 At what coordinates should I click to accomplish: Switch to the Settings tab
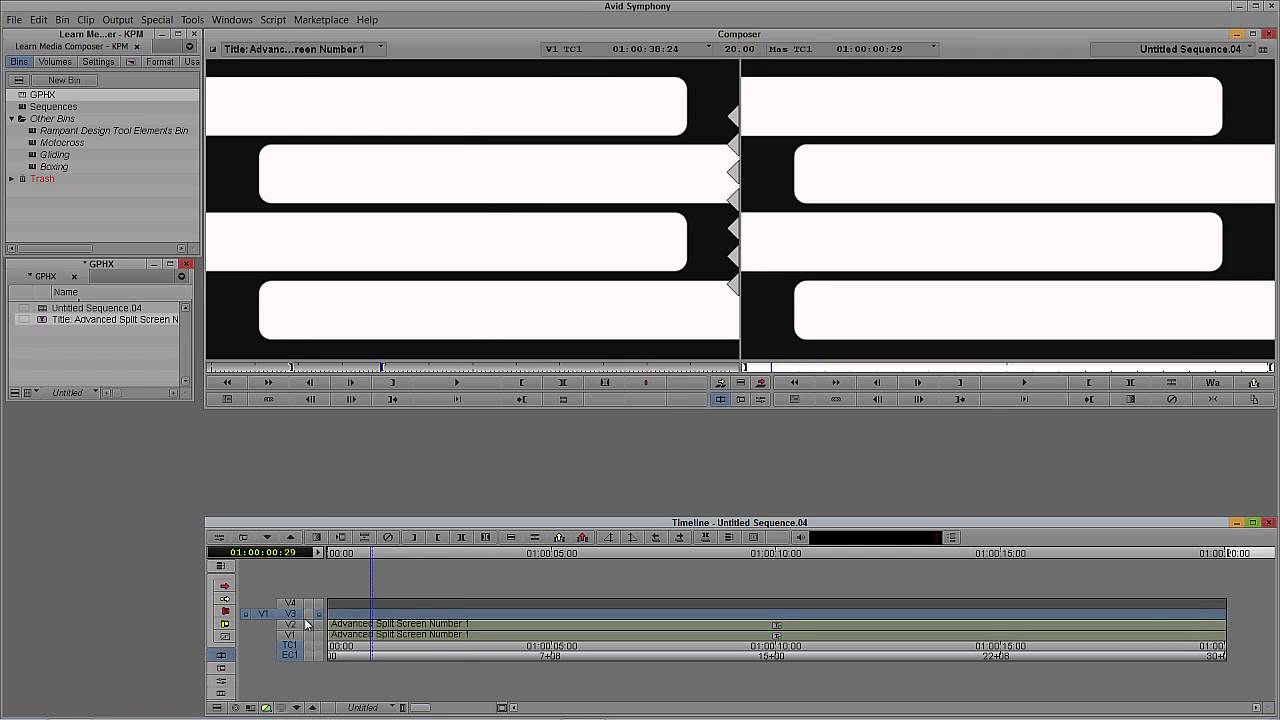(98, 62)
